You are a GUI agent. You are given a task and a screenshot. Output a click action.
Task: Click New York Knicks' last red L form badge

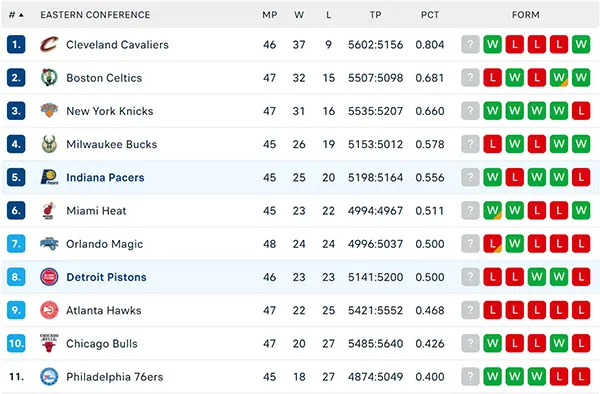click(x=581, y=111)
